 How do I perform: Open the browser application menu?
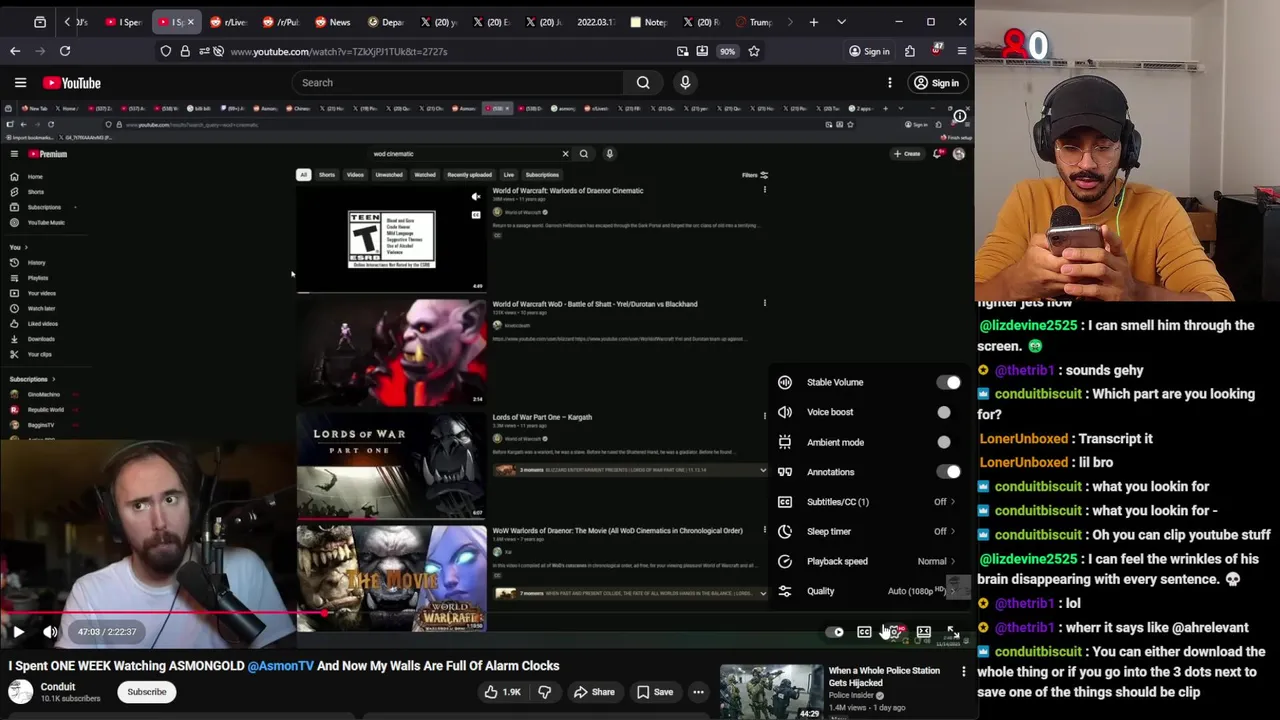click(962, 51)
